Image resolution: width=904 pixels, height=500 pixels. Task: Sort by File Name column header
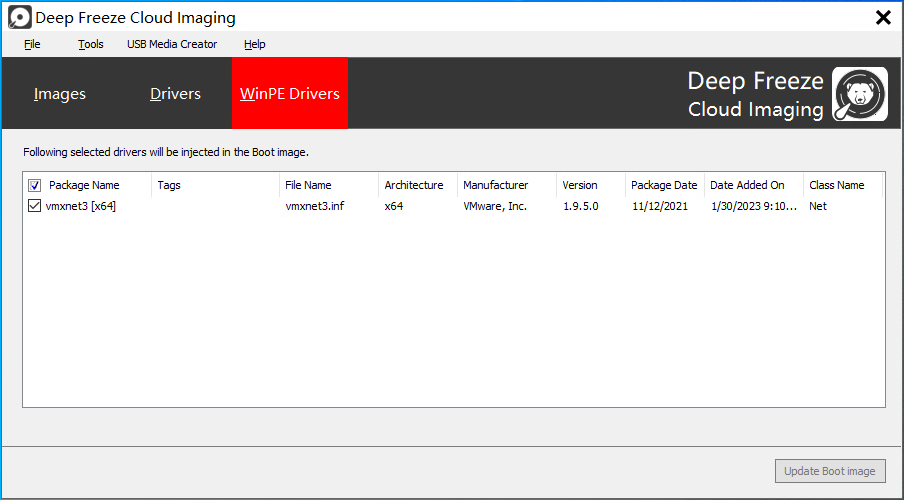[329, 185]
